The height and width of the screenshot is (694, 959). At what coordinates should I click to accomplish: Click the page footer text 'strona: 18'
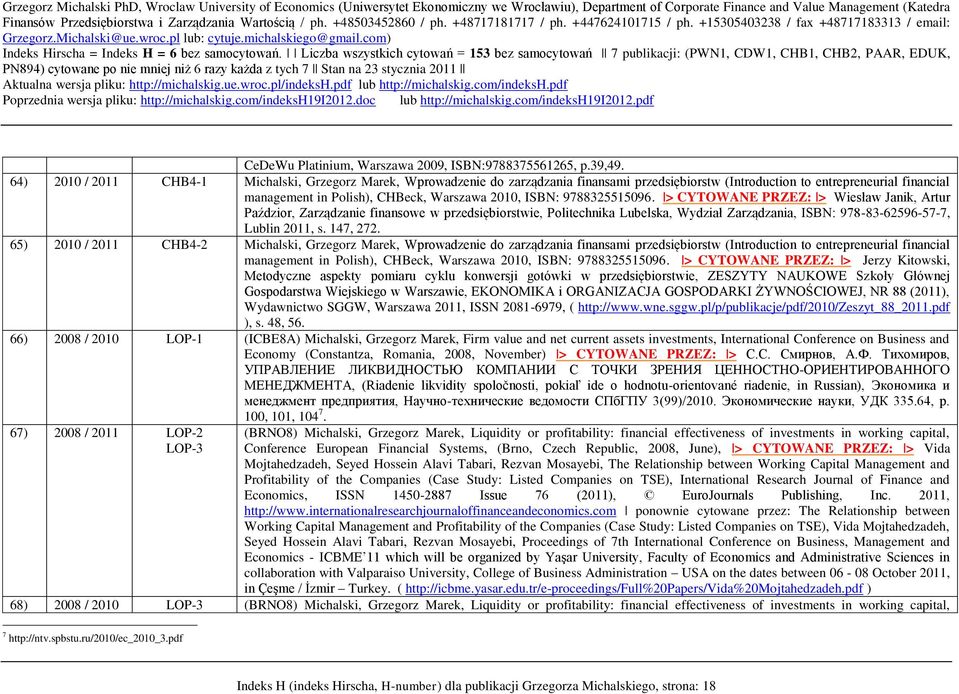coord(689,687)
